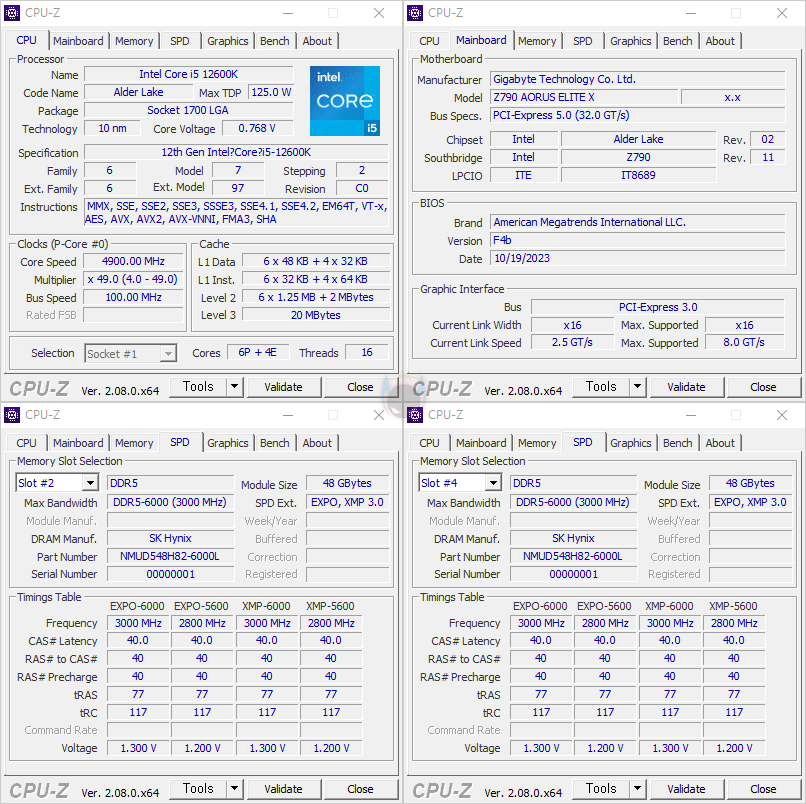Click the BIOS date 10/19/2023 field
Screen dimensions: 806x804
point(638,258)
